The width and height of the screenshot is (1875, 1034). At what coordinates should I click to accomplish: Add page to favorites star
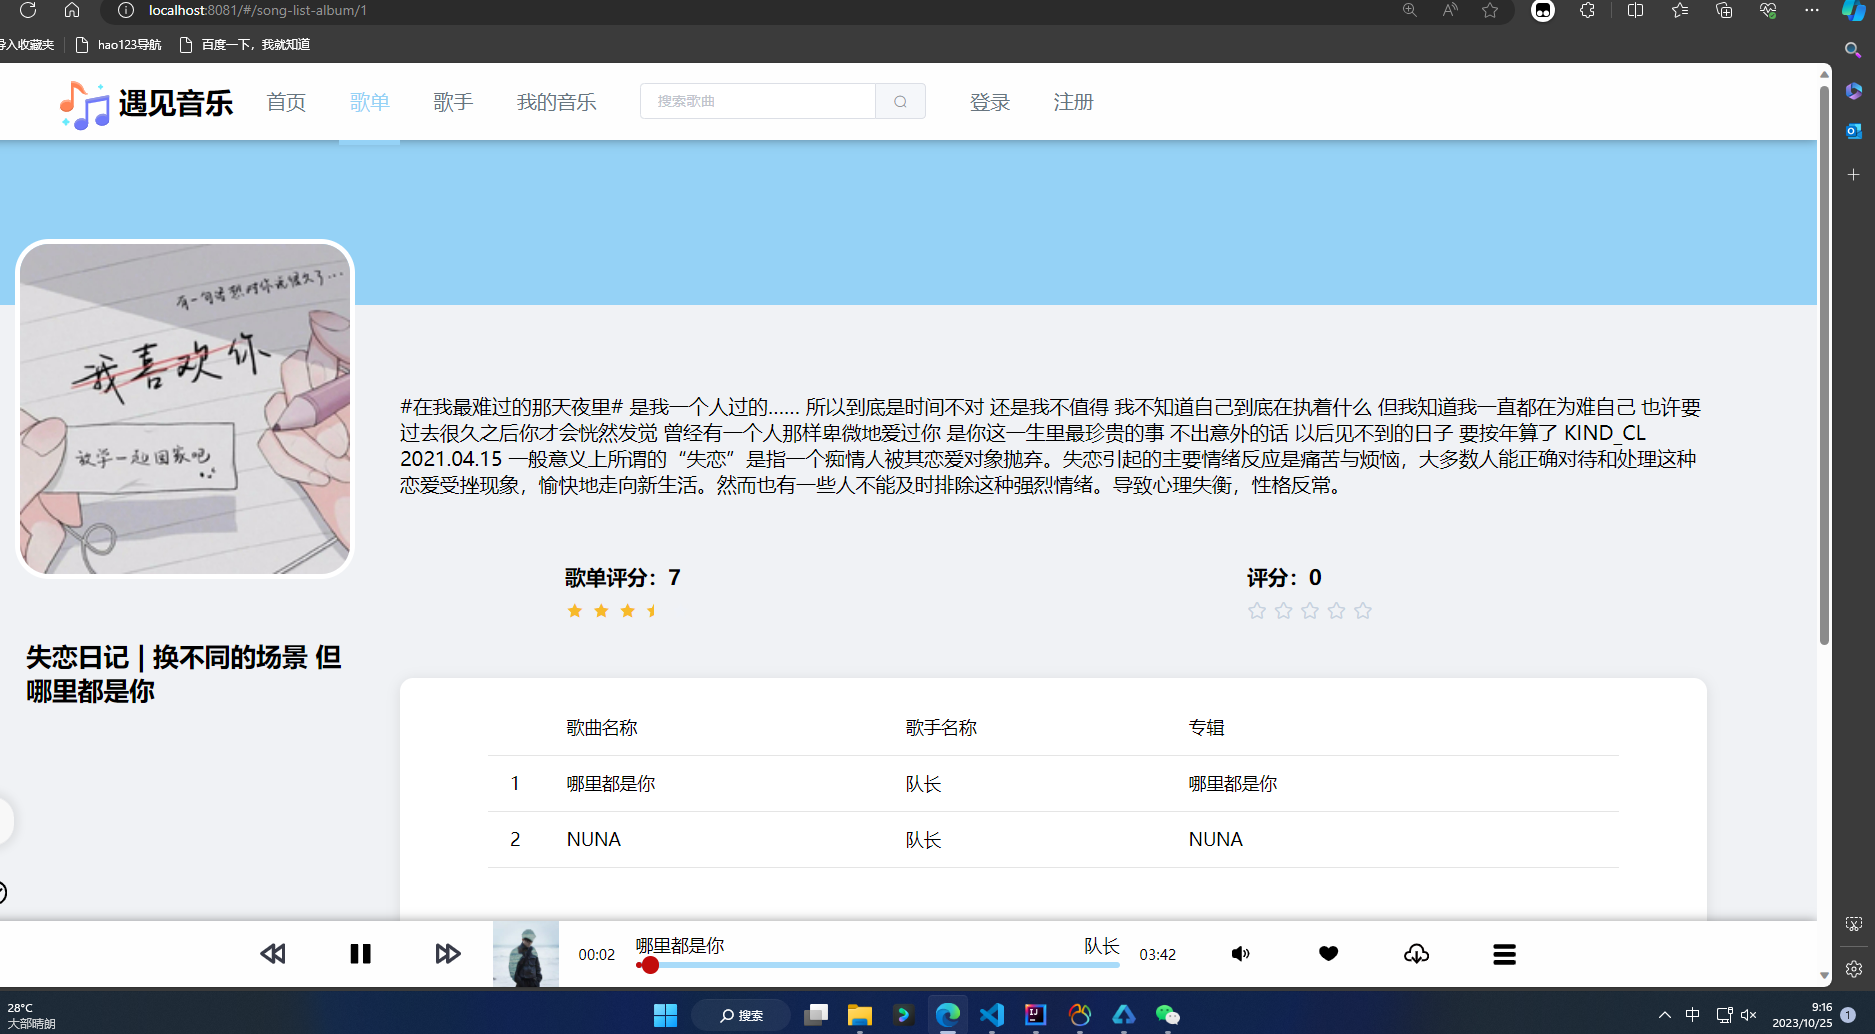pyautogui.click(x=1490, y=10)
